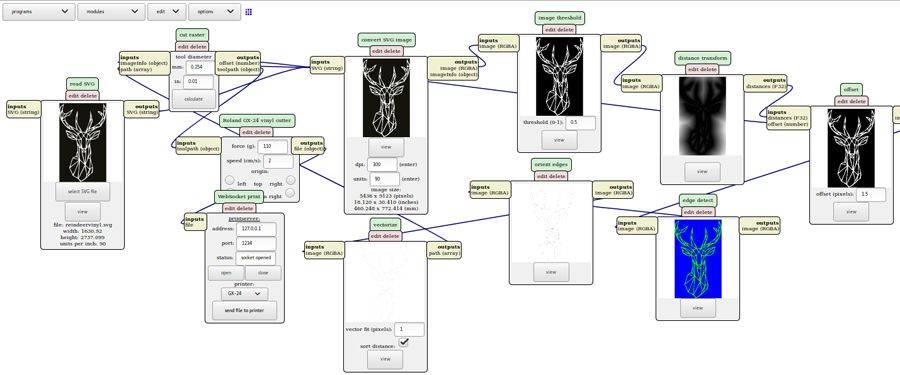Viewport: 900px width, 375px height.
Task: Click the printserver address field
Action: coord(256,229)
